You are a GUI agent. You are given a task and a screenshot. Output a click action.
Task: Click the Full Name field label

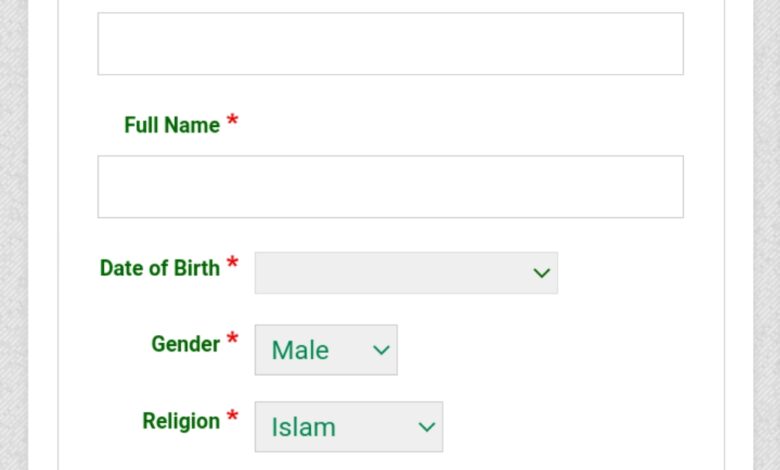point(172,125)
